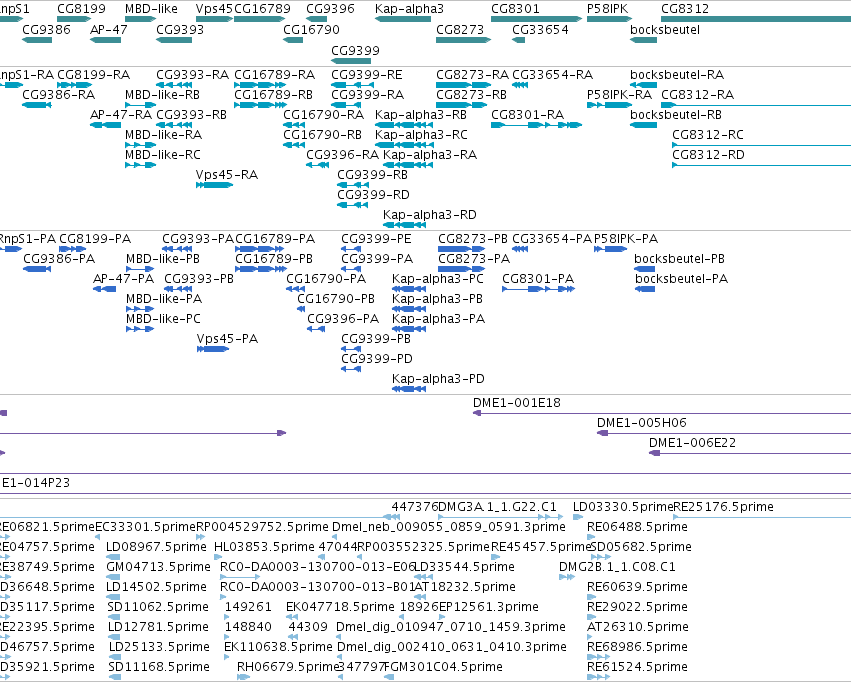Open transcript CG9396-RA

point(342,155)
